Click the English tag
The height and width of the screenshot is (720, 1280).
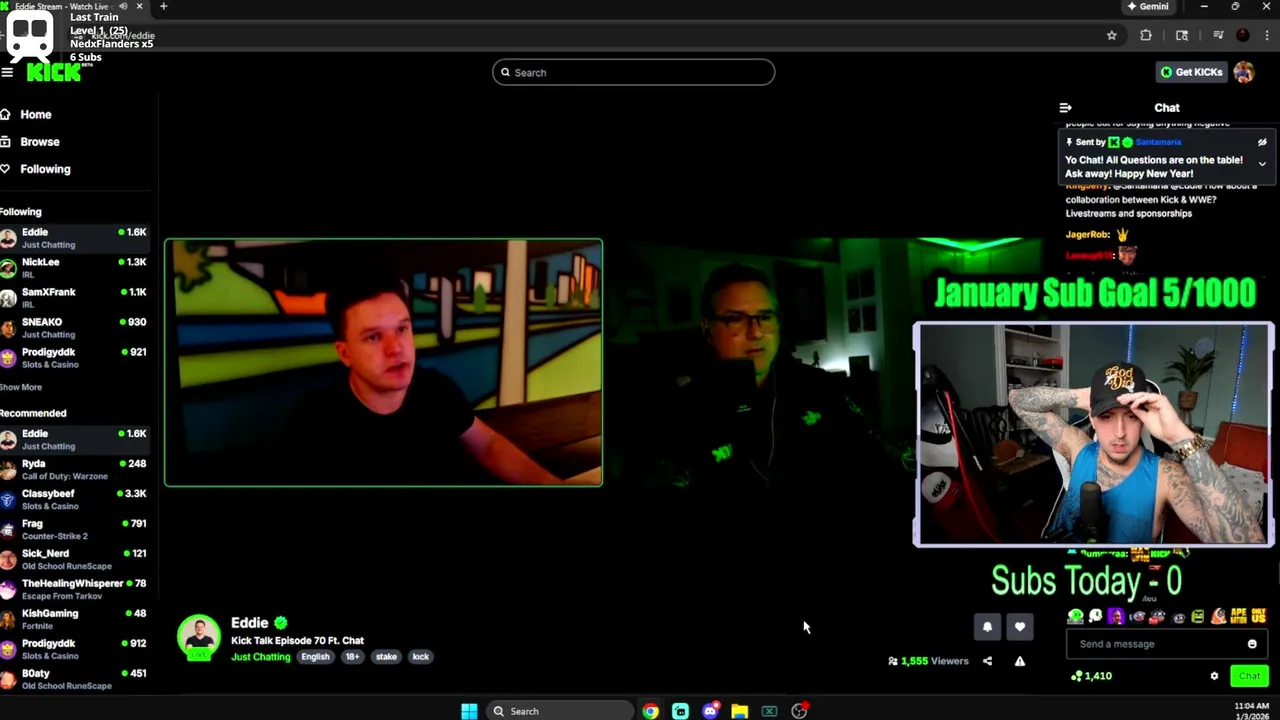coord(315,657)
